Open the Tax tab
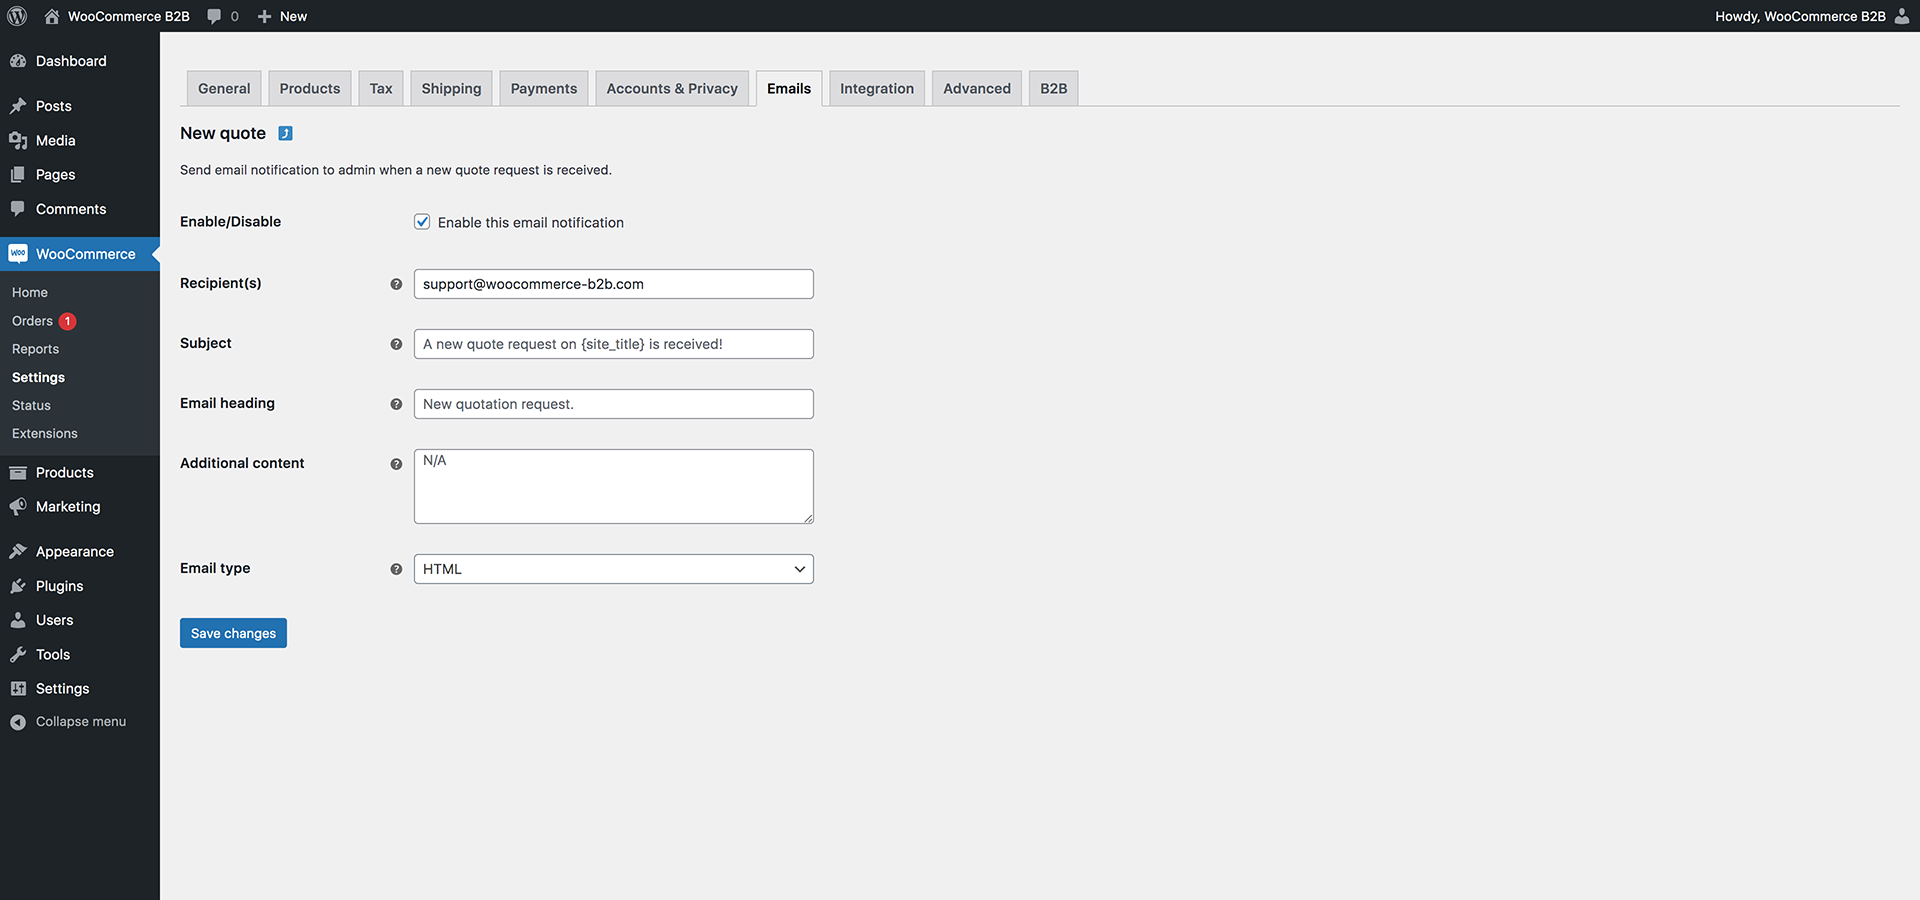 (x=381, y=88)
